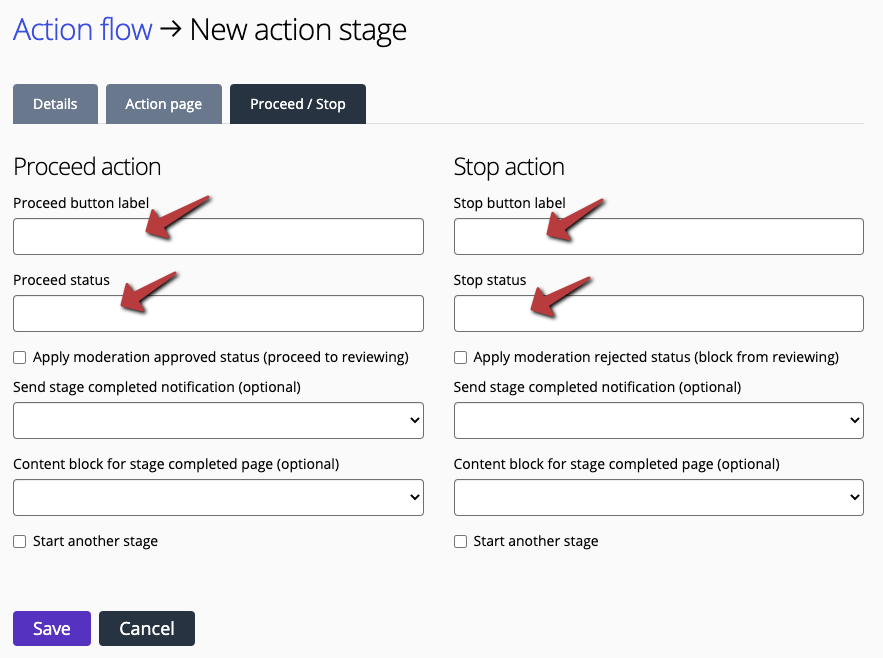This screenshot has width=883, height=658.
Task: Focus the Proceed status input field
Action: coord(218,313)
